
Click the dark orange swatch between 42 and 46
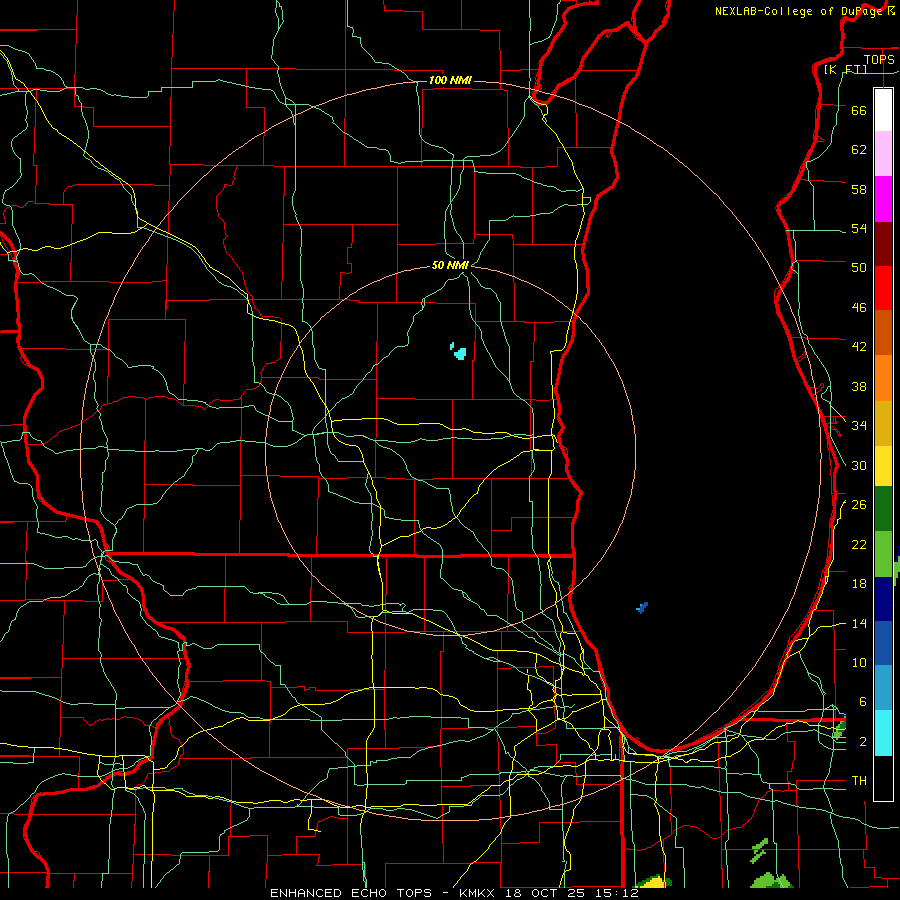883,332
